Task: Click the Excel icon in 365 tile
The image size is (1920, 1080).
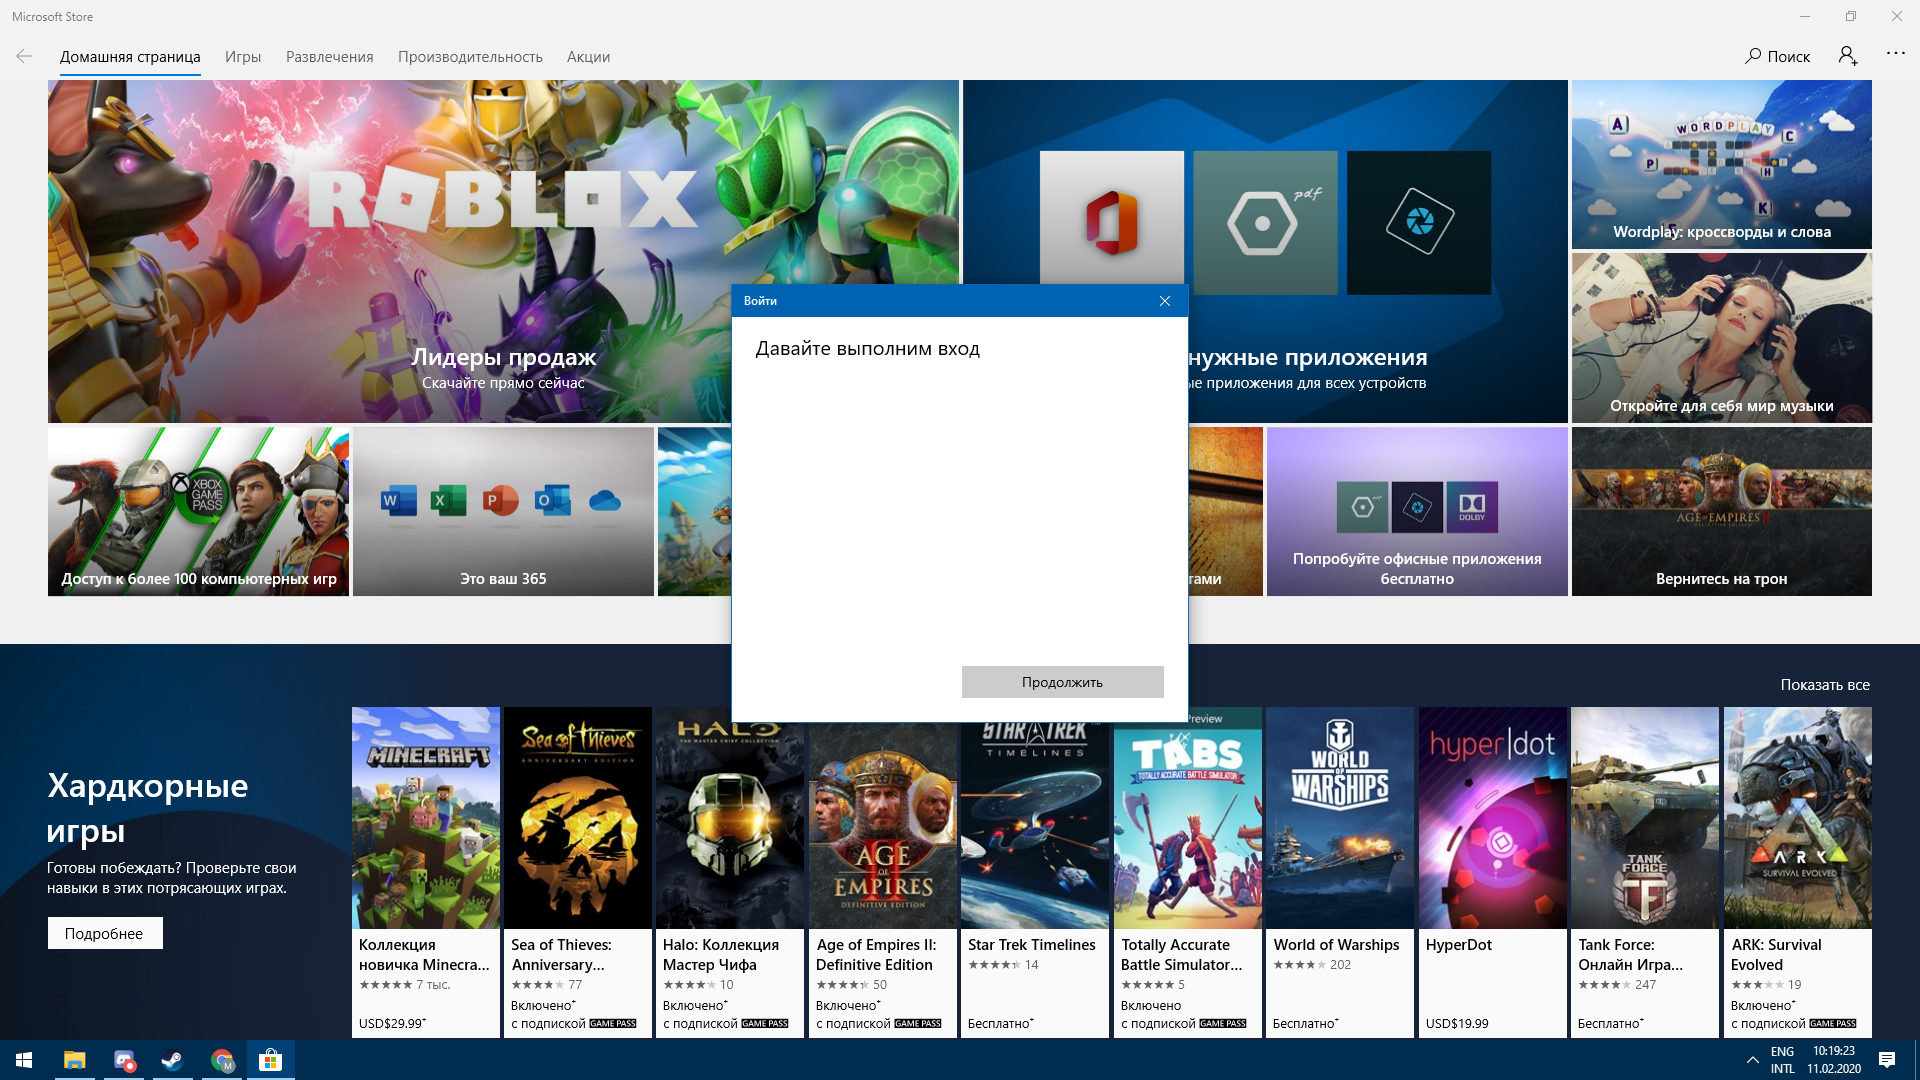Action: 448,500
